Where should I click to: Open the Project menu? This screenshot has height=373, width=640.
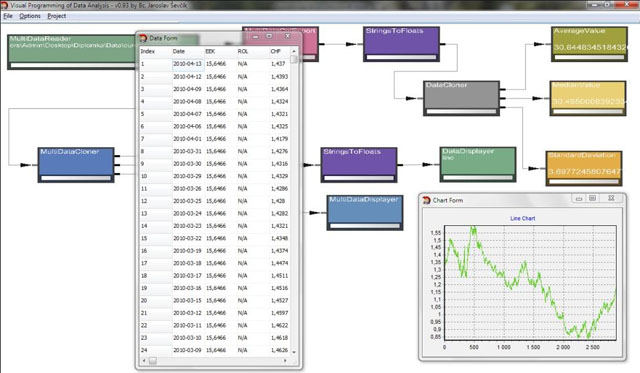(x=56, y=16)
